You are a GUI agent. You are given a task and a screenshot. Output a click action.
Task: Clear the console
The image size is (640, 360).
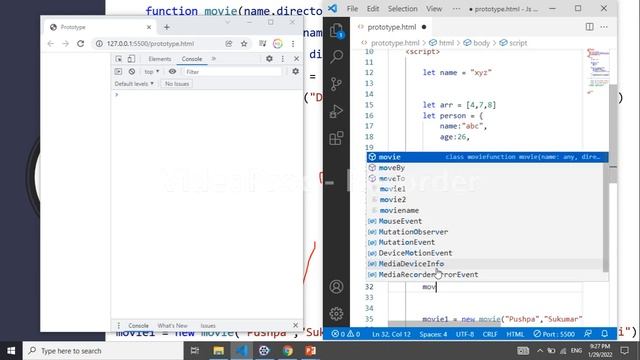pyautogui.click(x=132, y=72)
